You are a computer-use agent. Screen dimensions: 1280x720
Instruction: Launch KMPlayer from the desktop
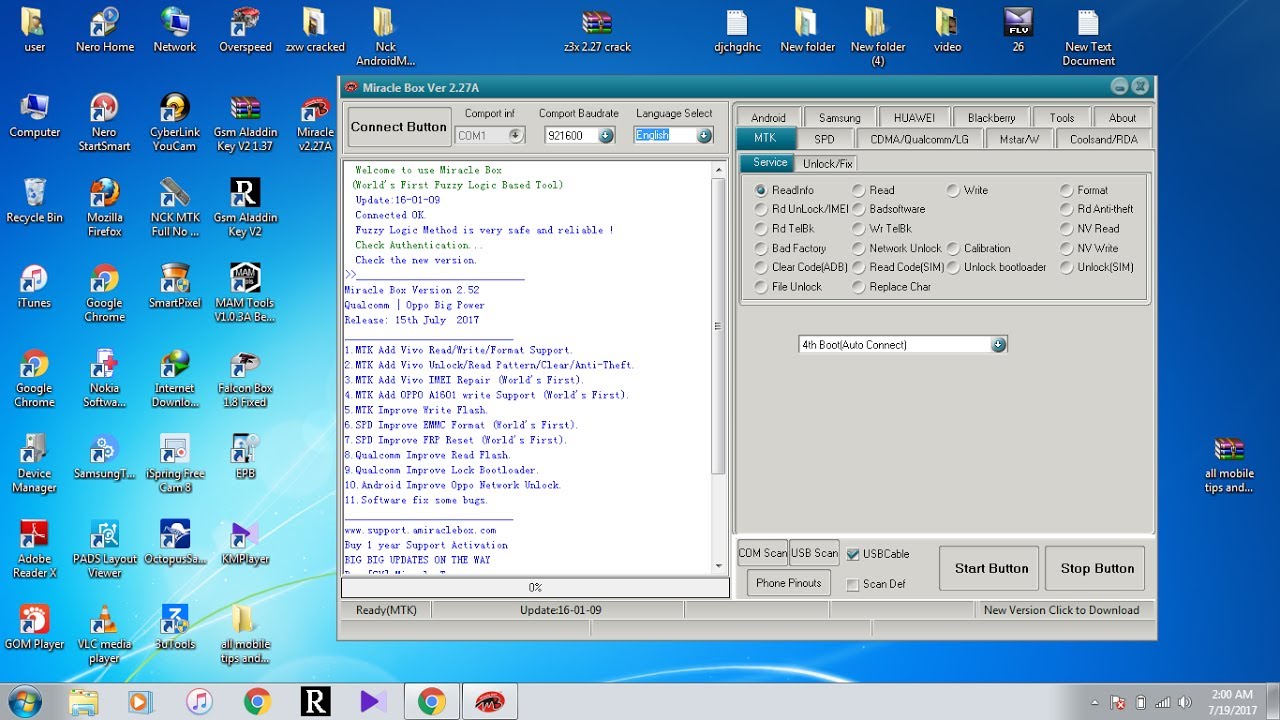click(x=245, y=542)
